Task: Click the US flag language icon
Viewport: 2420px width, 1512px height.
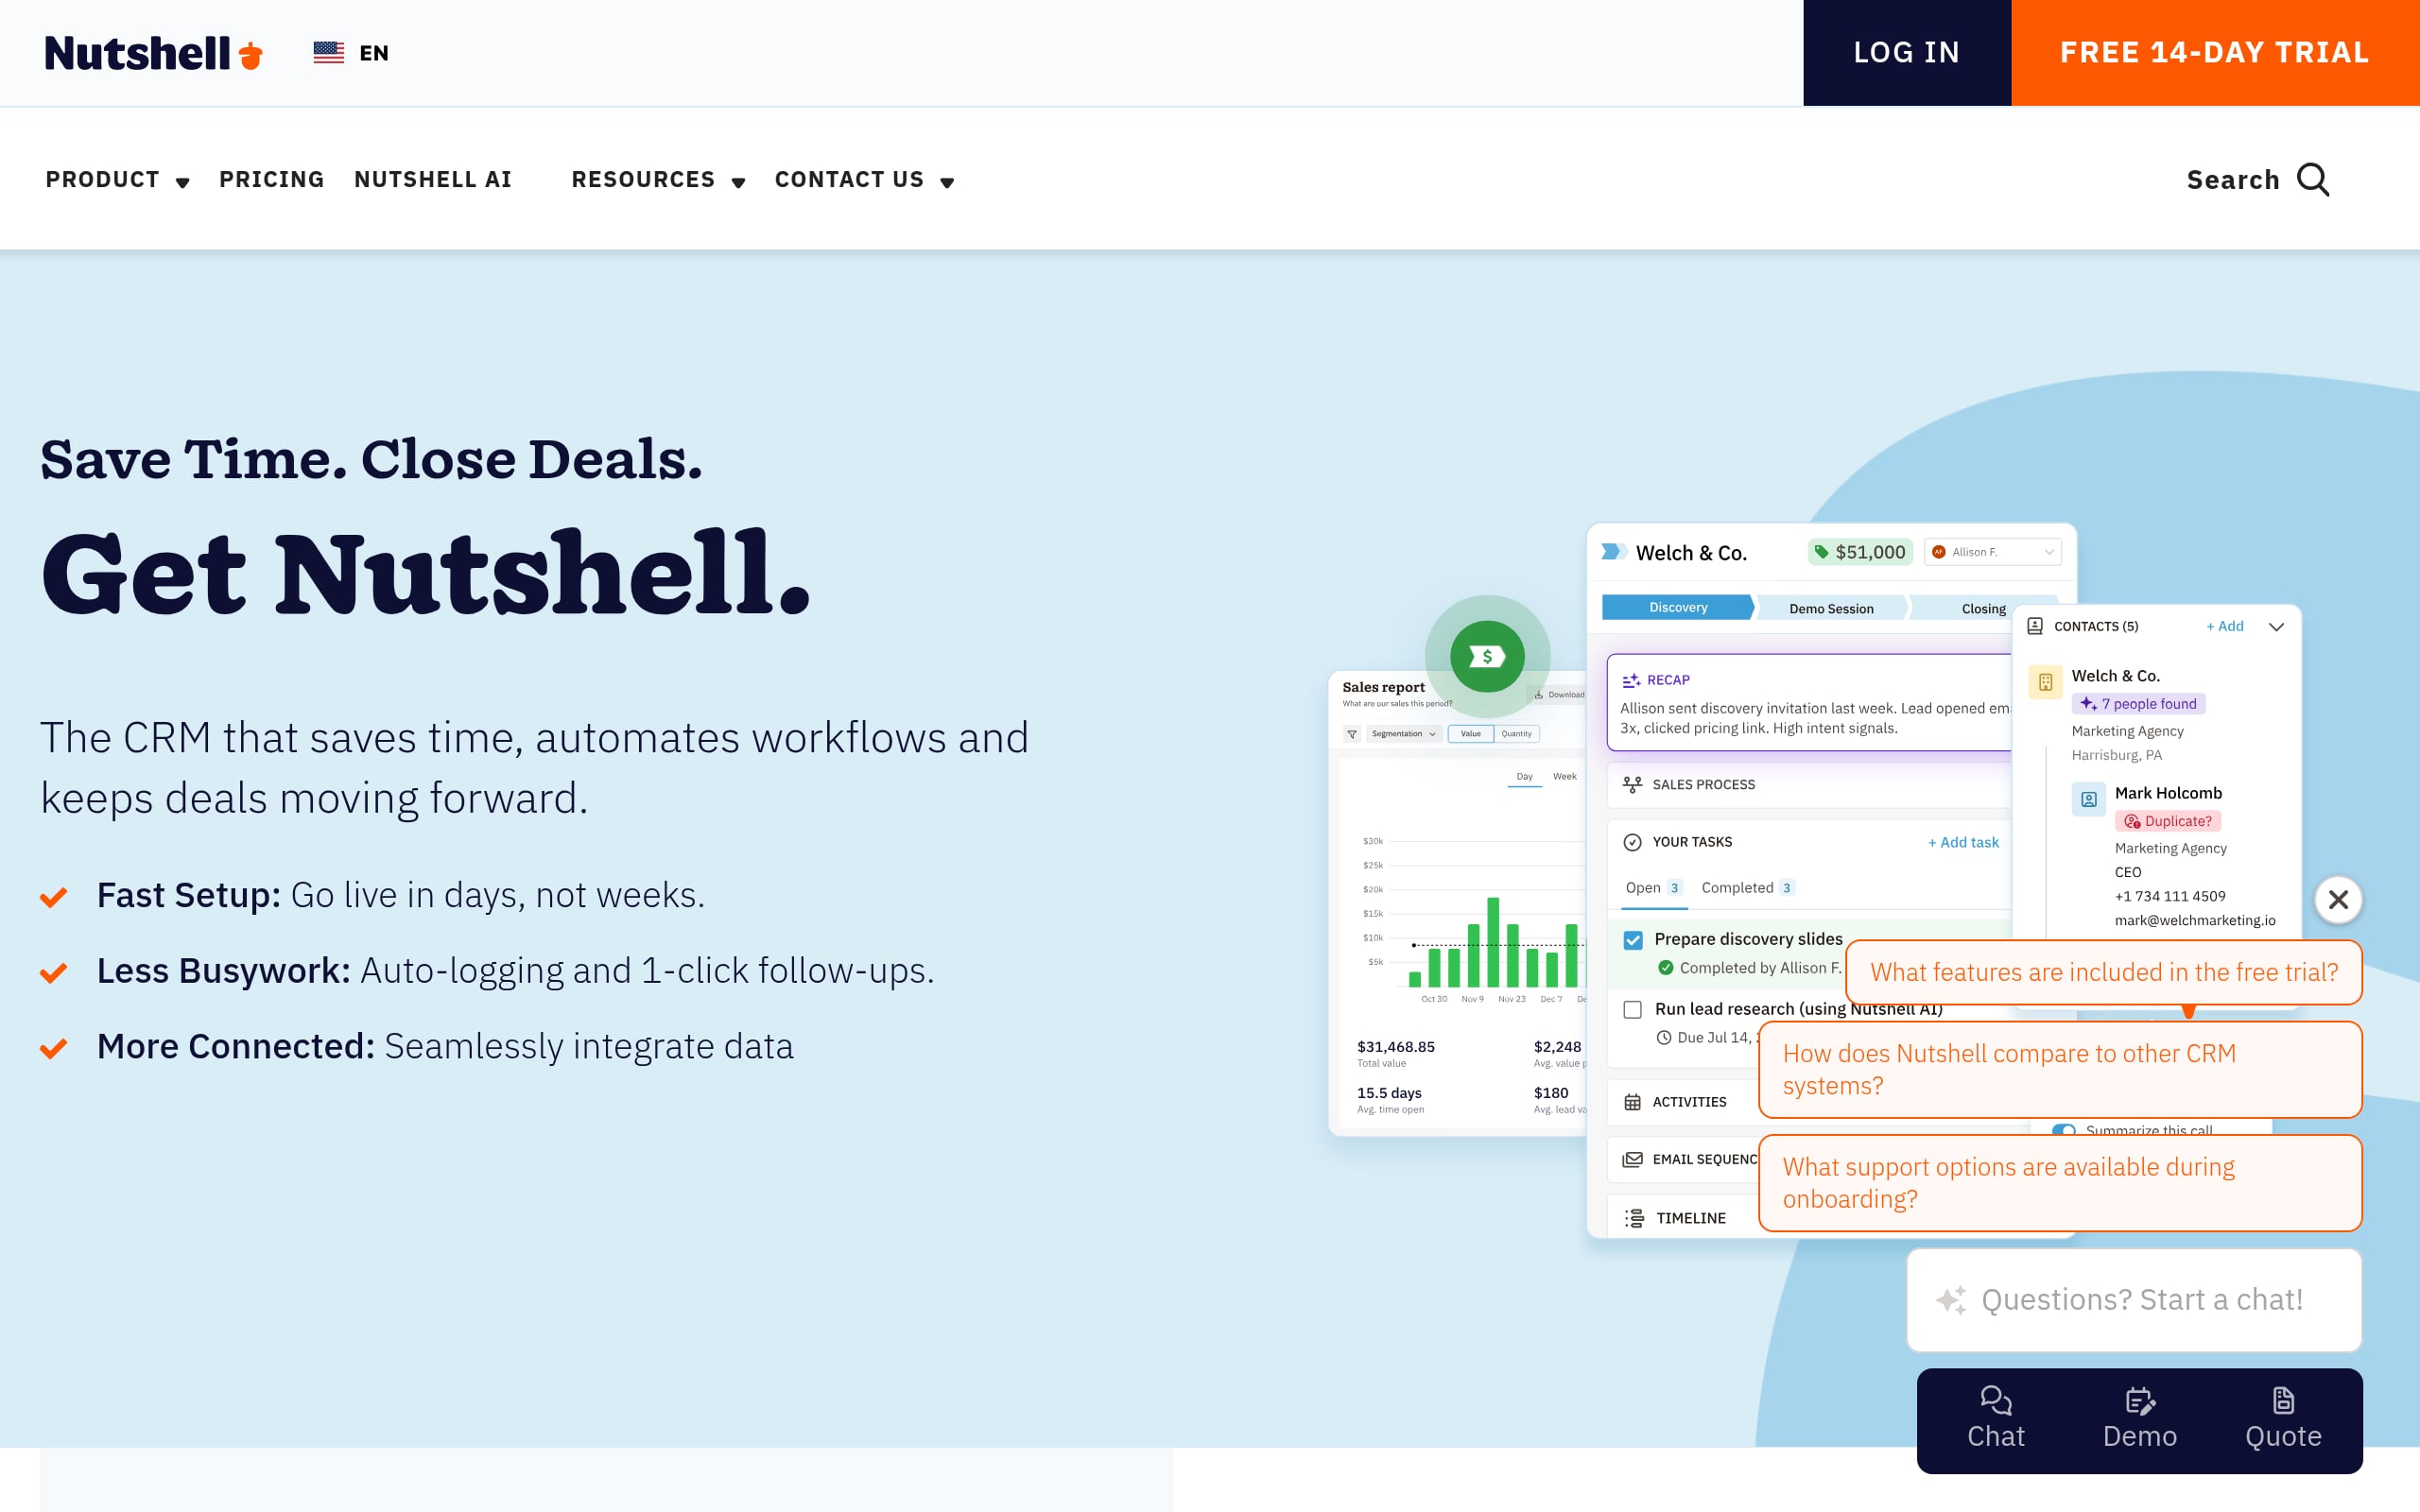Action: pyautogui.click(x=328, y=53)
